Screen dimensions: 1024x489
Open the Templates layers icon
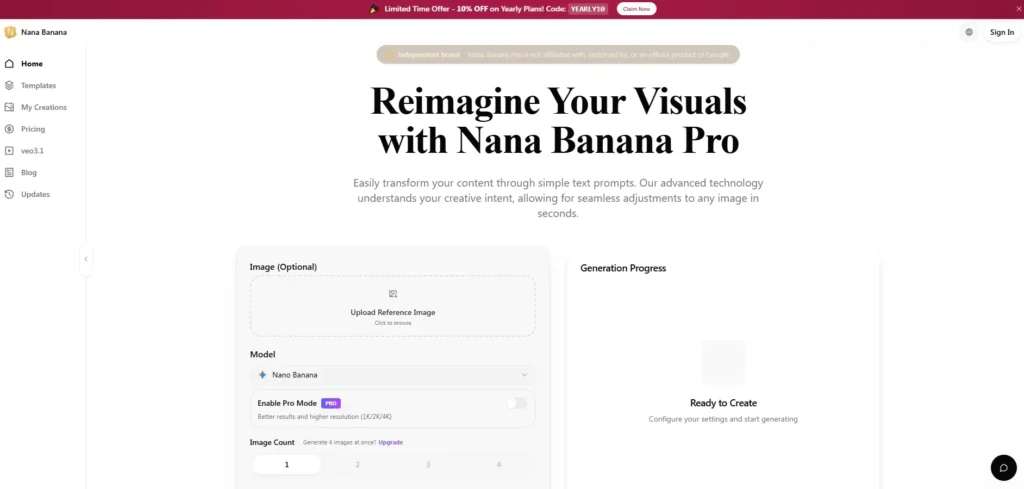(9, 86)
